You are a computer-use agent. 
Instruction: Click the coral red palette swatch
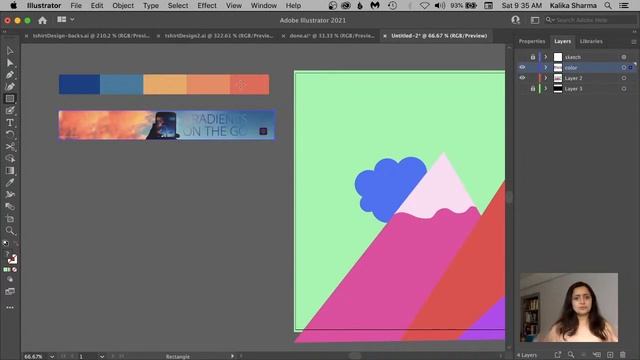[x=249, y=84]
